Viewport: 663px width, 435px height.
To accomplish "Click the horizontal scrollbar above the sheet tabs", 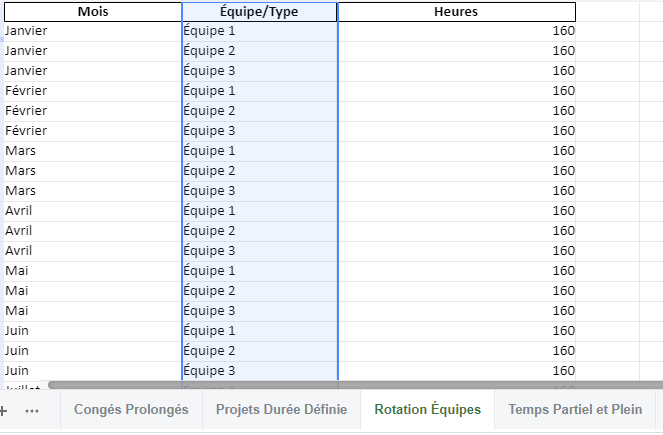I will pos(355,385).
